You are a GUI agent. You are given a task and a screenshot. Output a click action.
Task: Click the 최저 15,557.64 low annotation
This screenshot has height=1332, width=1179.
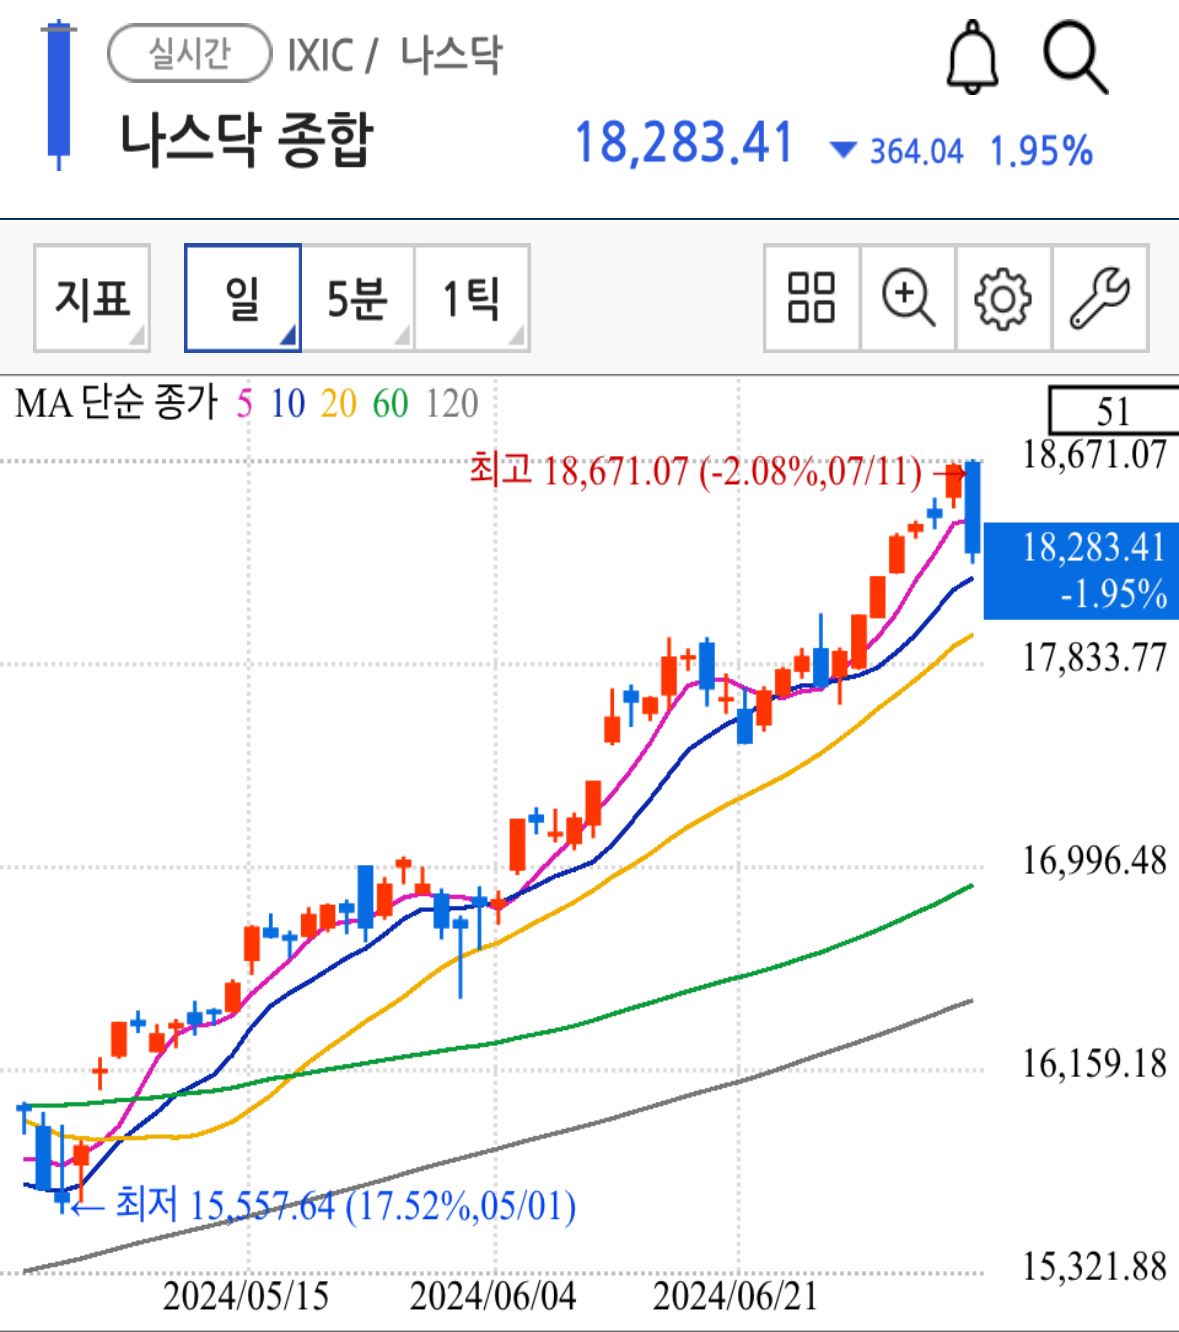click(346, 1205)
